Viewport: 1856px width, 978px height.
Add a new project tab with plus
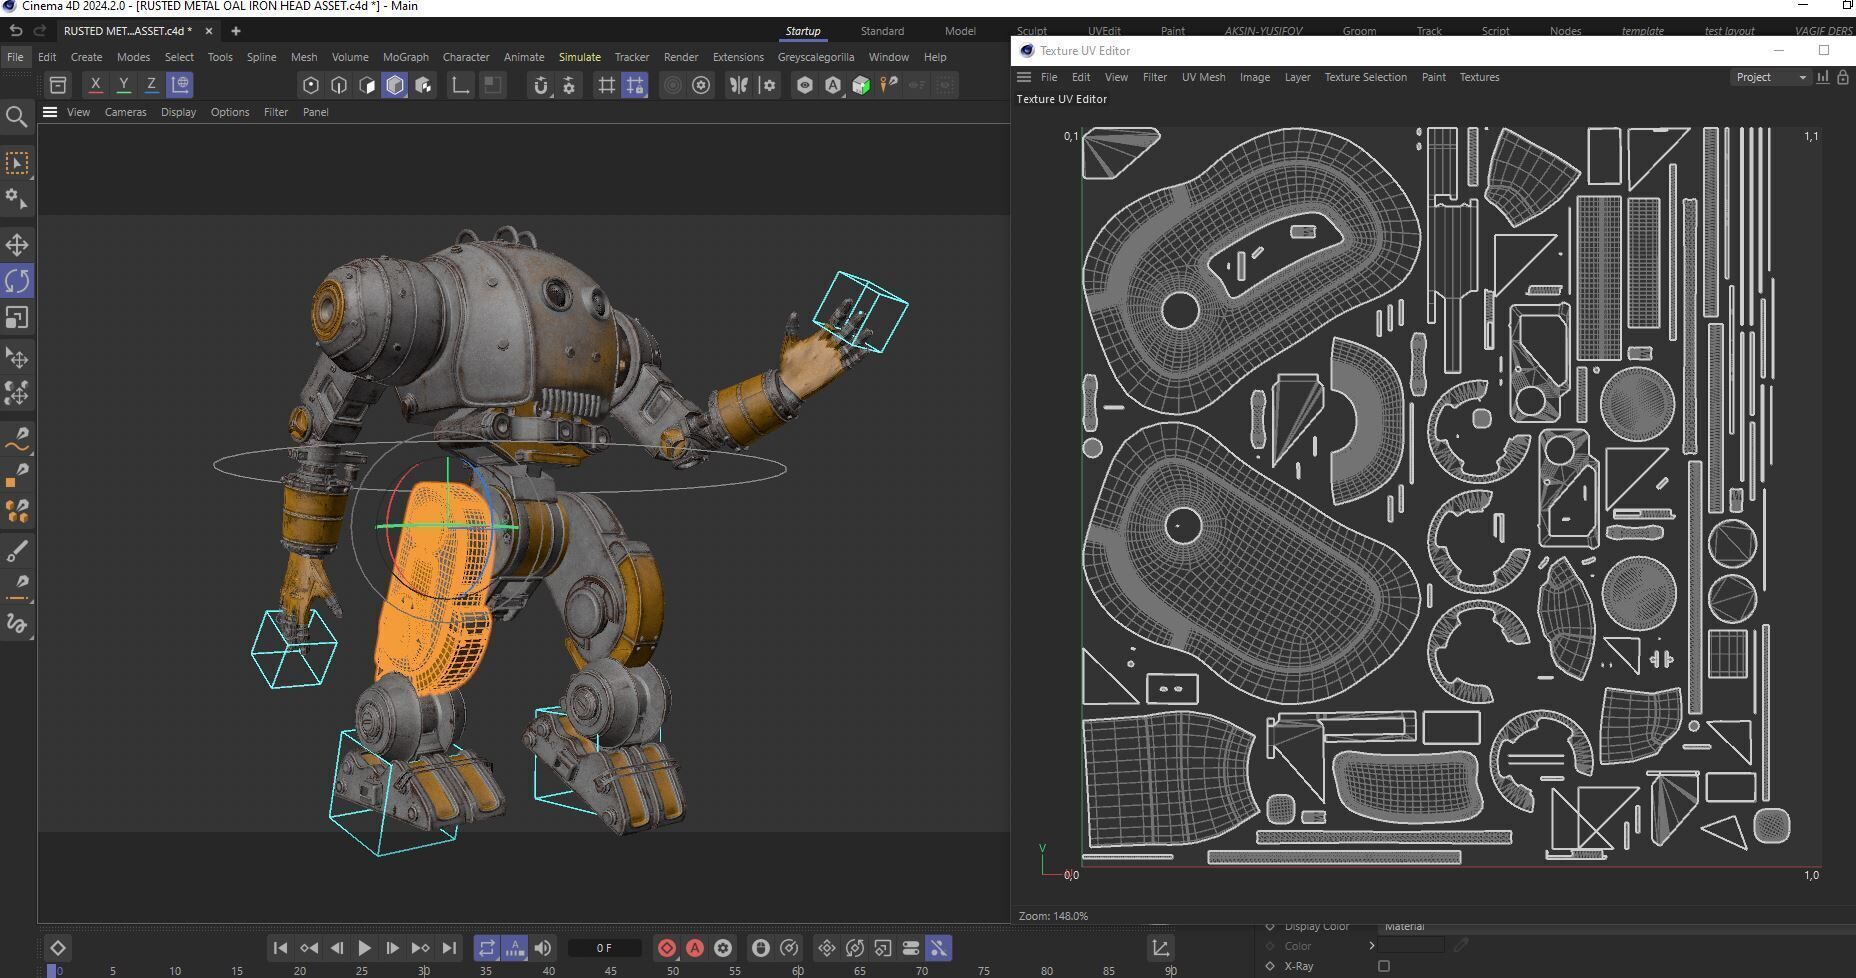point(236,31)
